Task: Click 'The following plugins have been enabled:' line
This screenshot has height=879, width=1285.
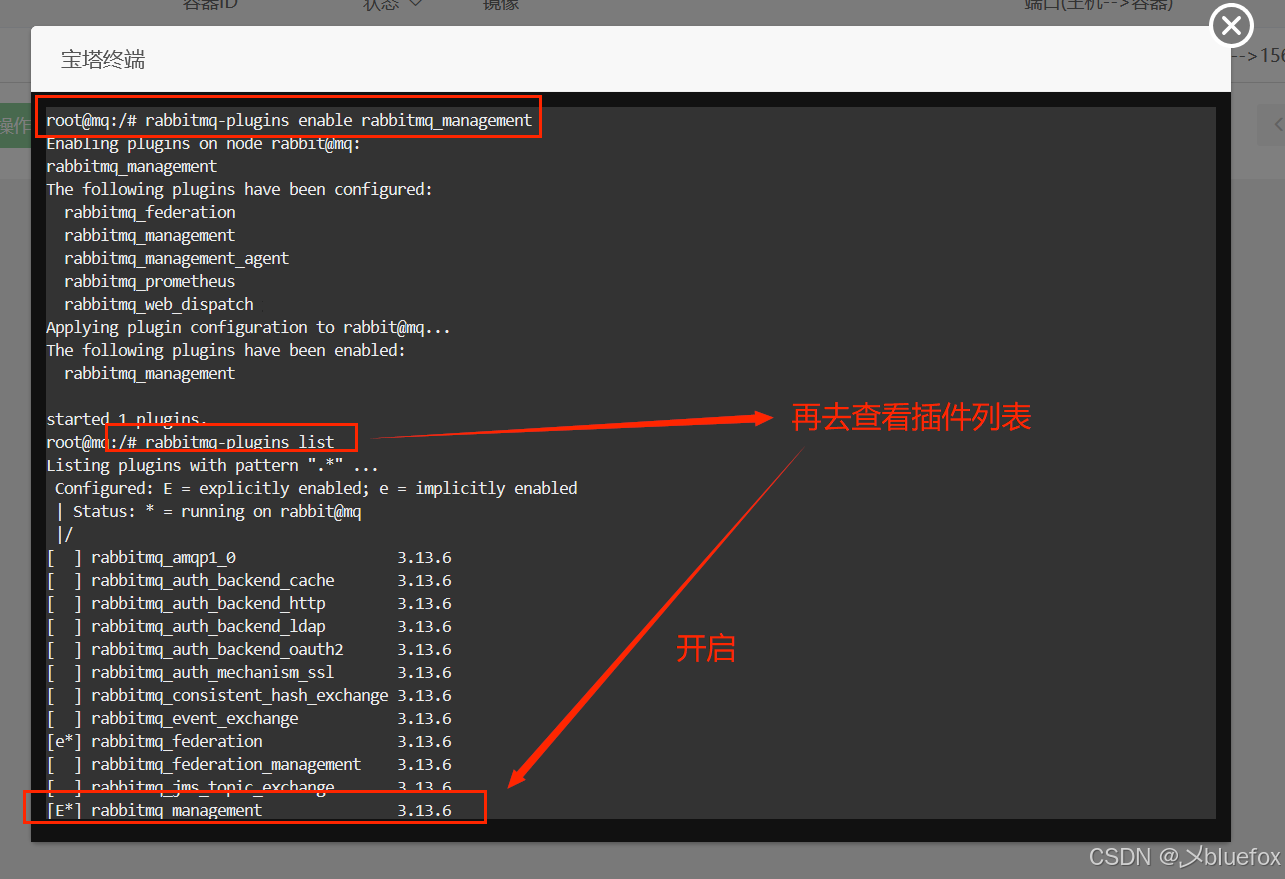Action: pos(225,351)
